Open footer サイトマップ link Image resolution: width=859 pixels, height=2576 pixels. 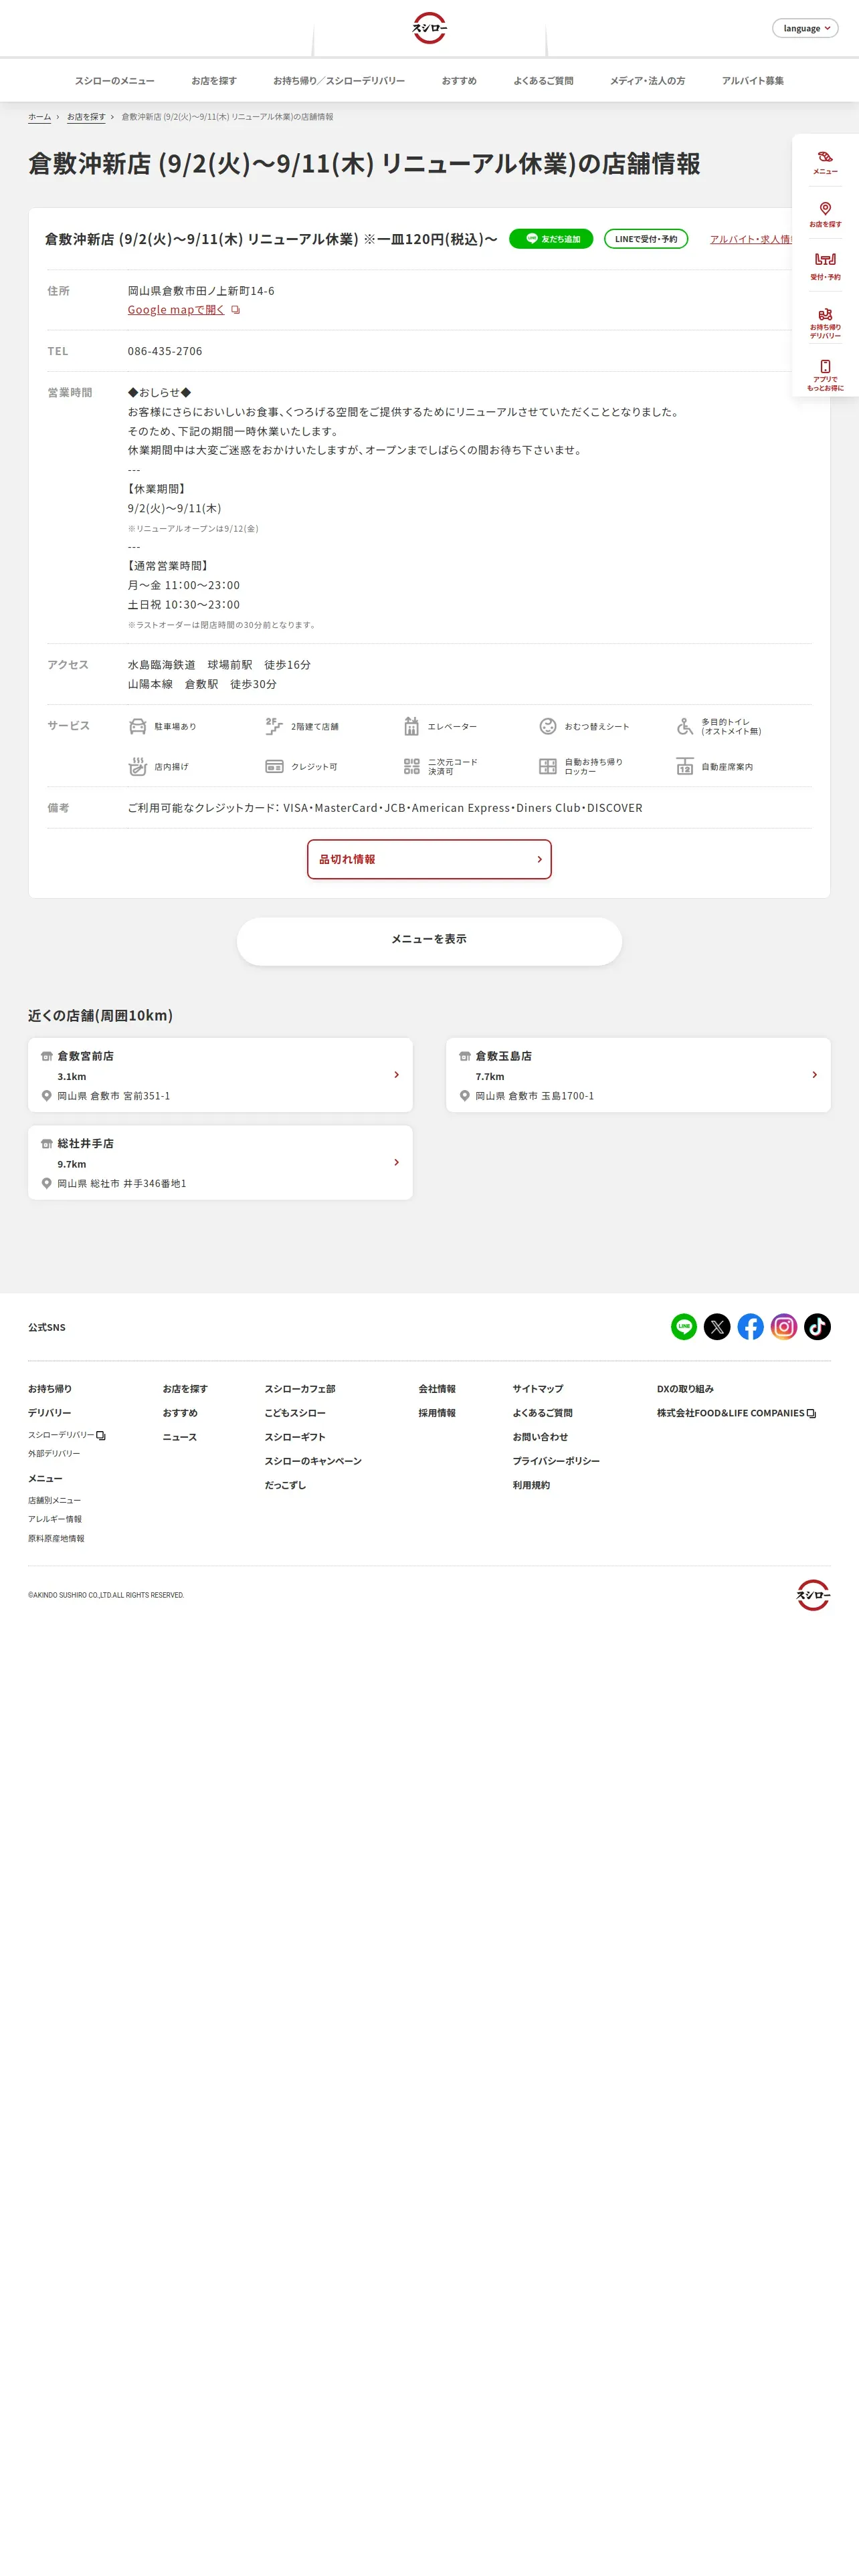[x=538, y=1389]
